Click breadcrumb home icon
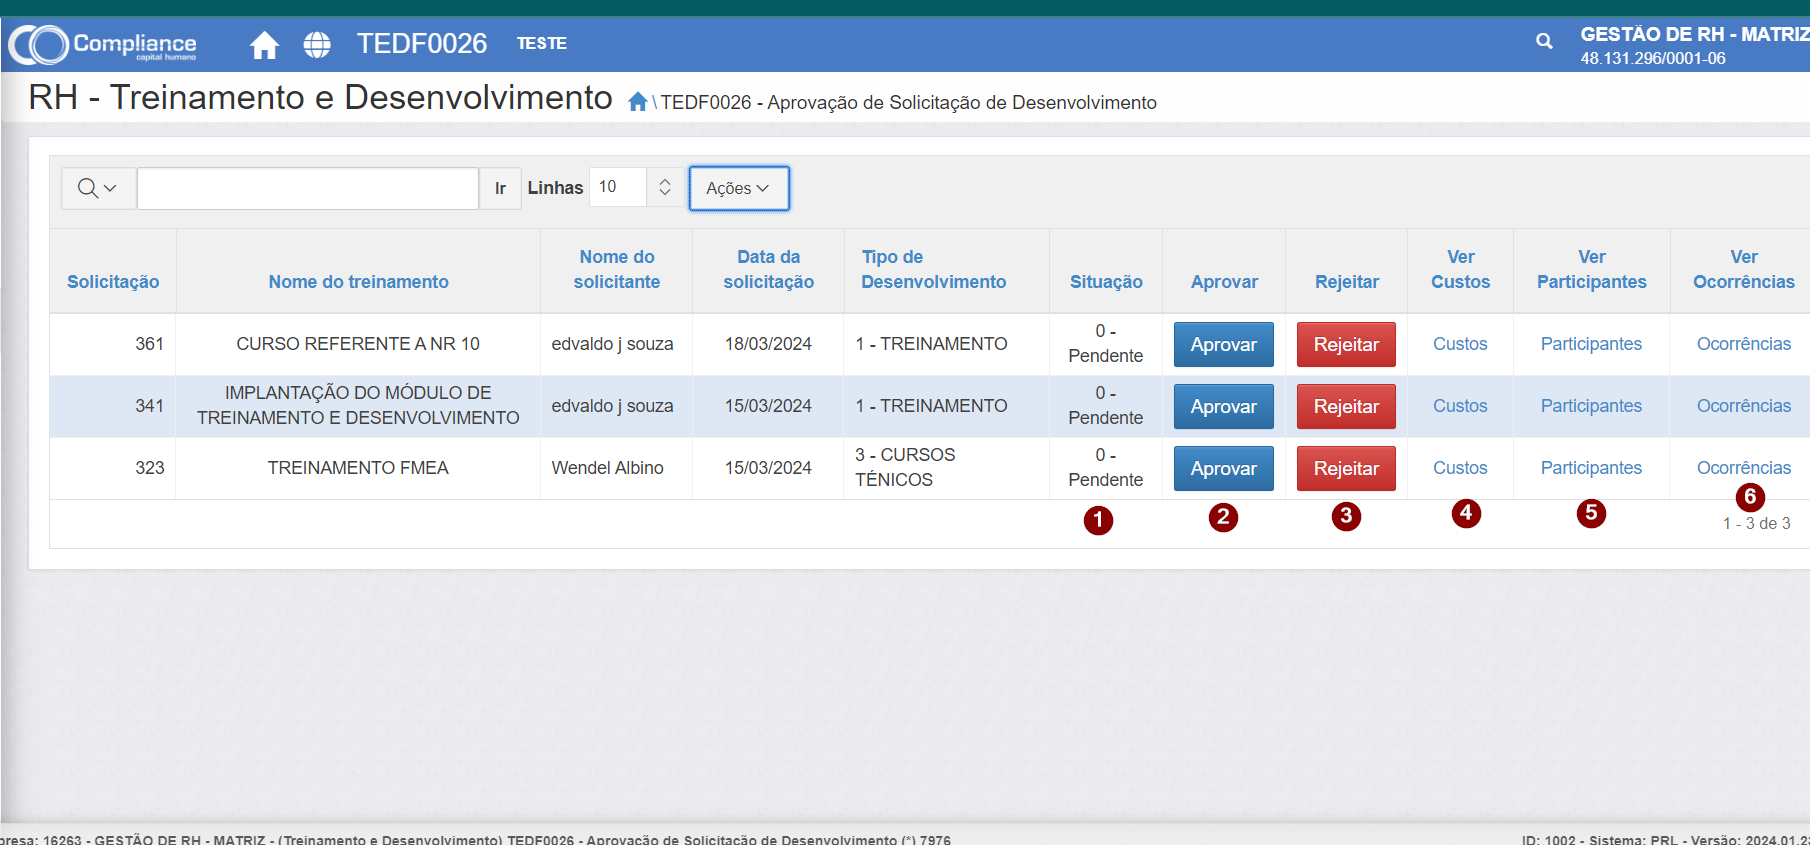Viewport: 1810px width, 845px height. pos(638,102)
